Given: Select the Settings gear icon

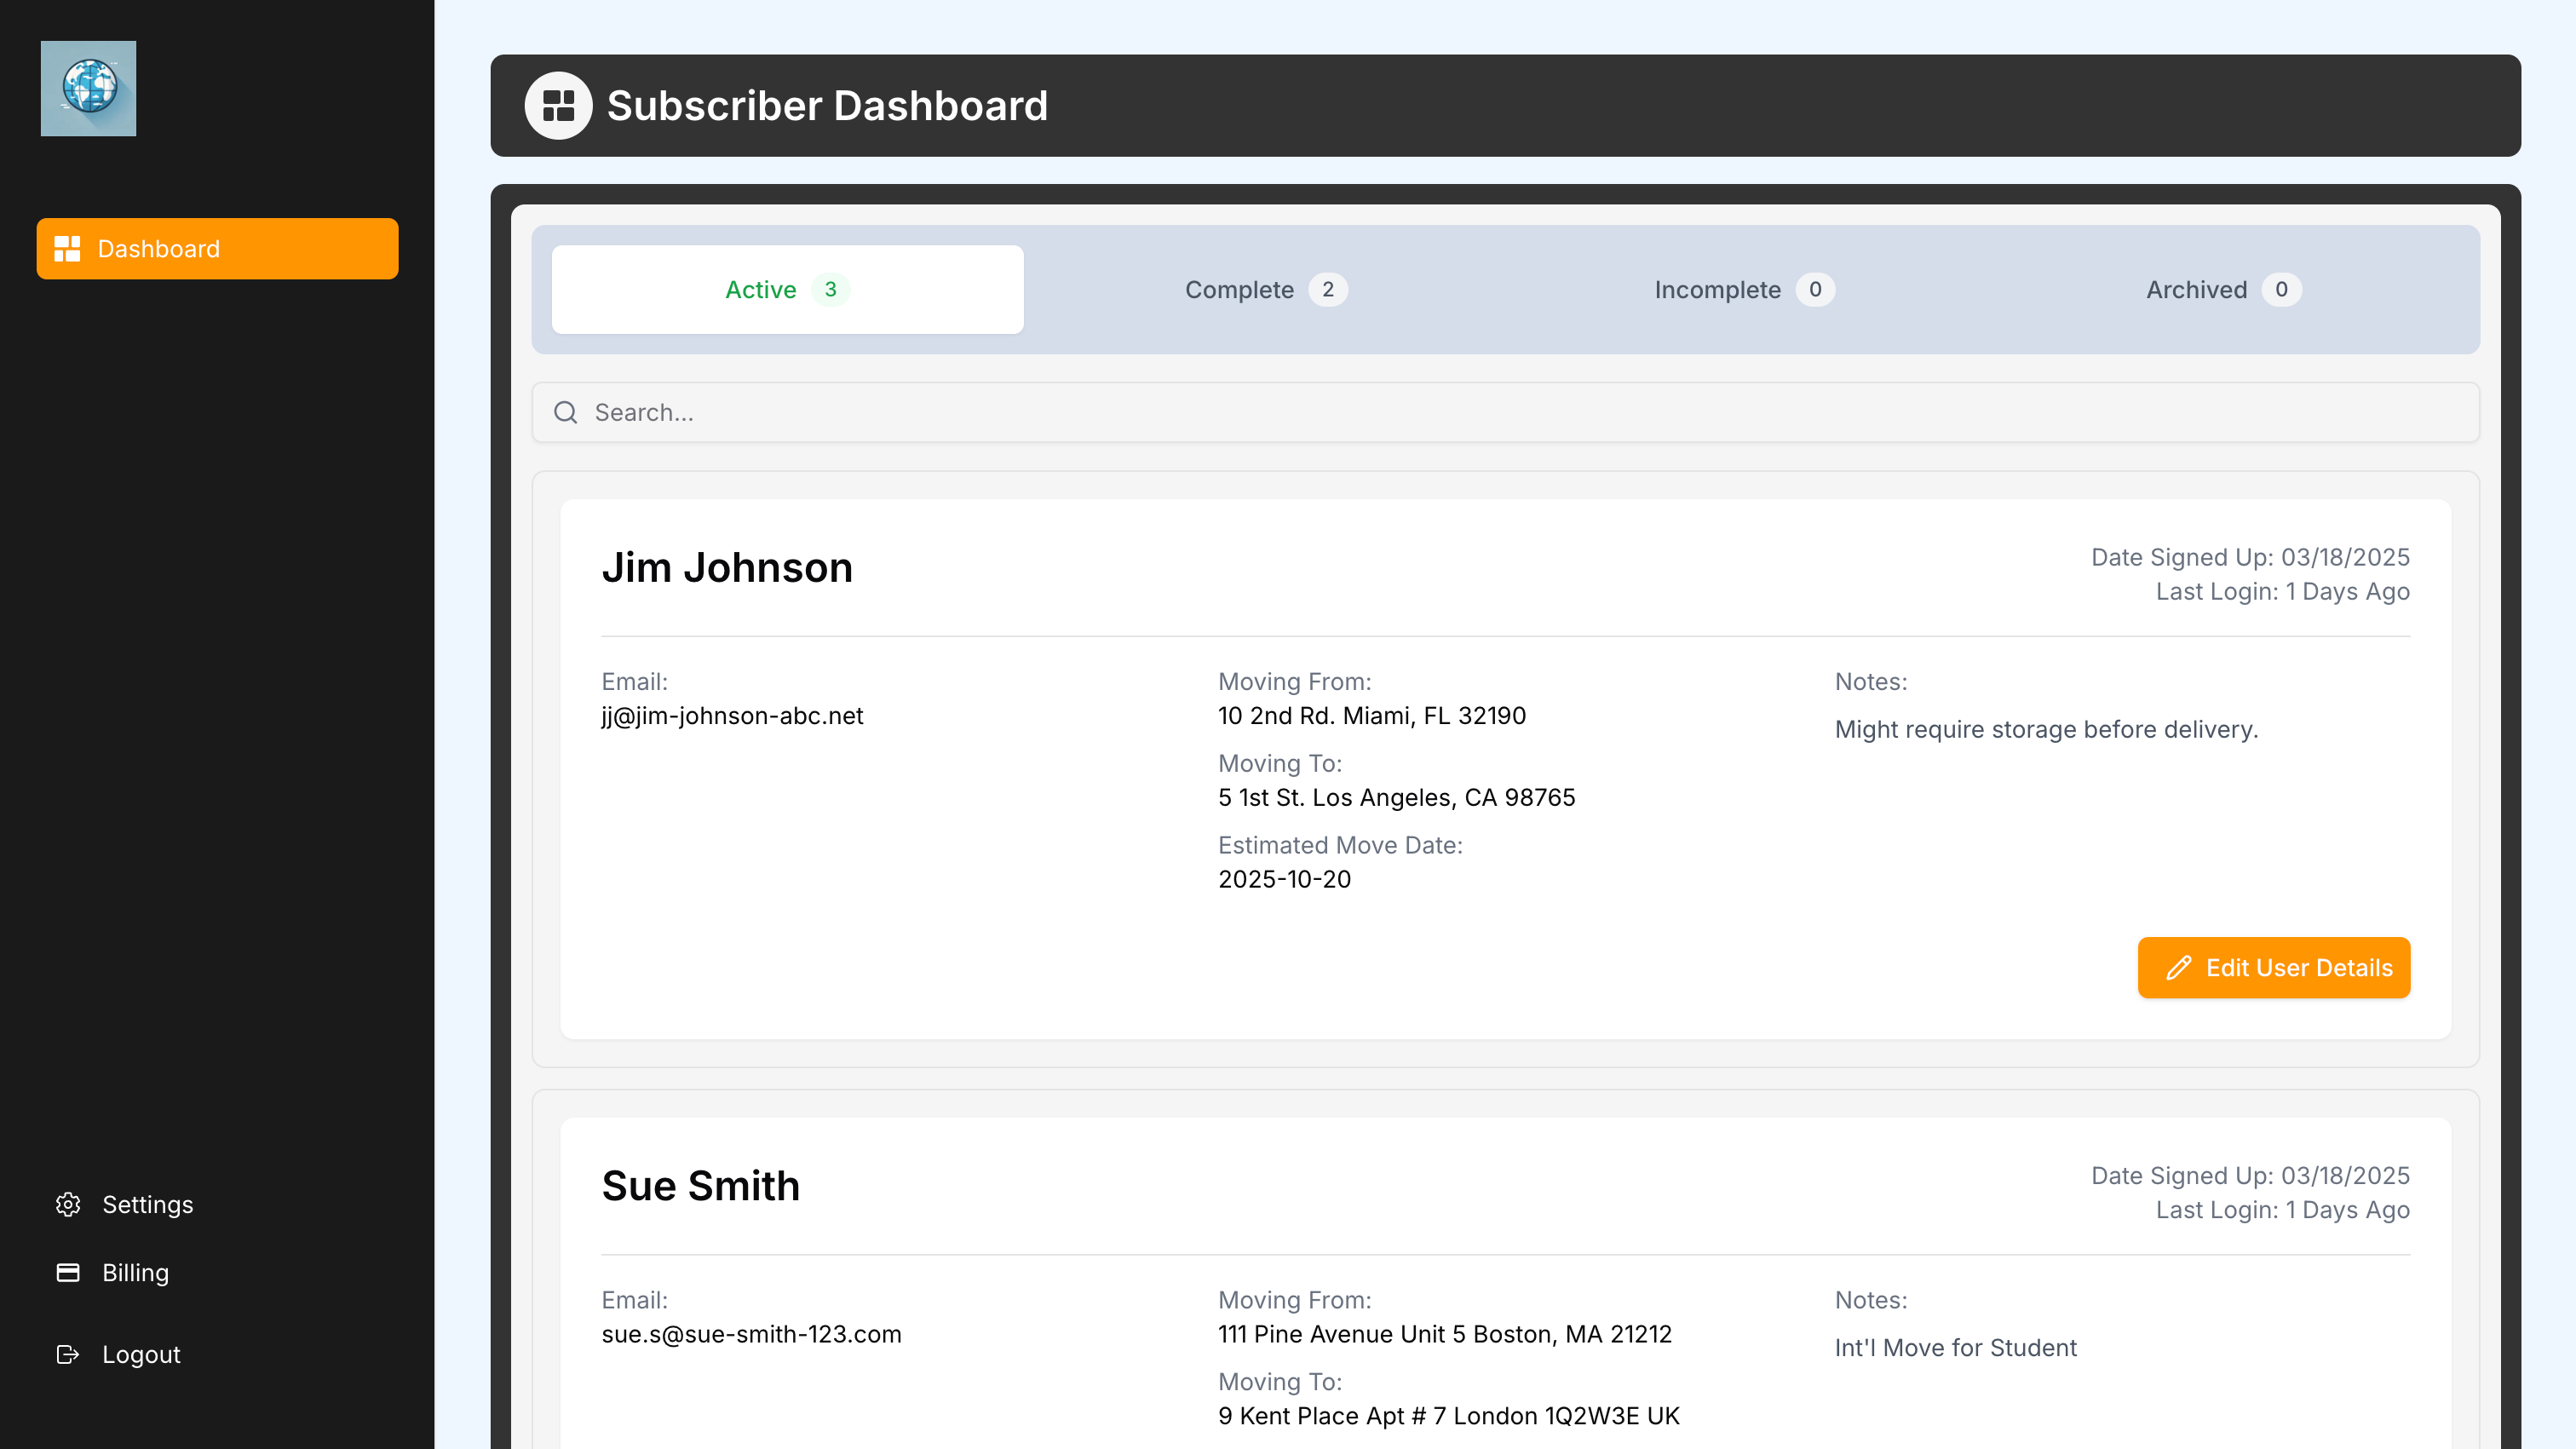Looking at the screenshot, I should tap(68, 1204).
